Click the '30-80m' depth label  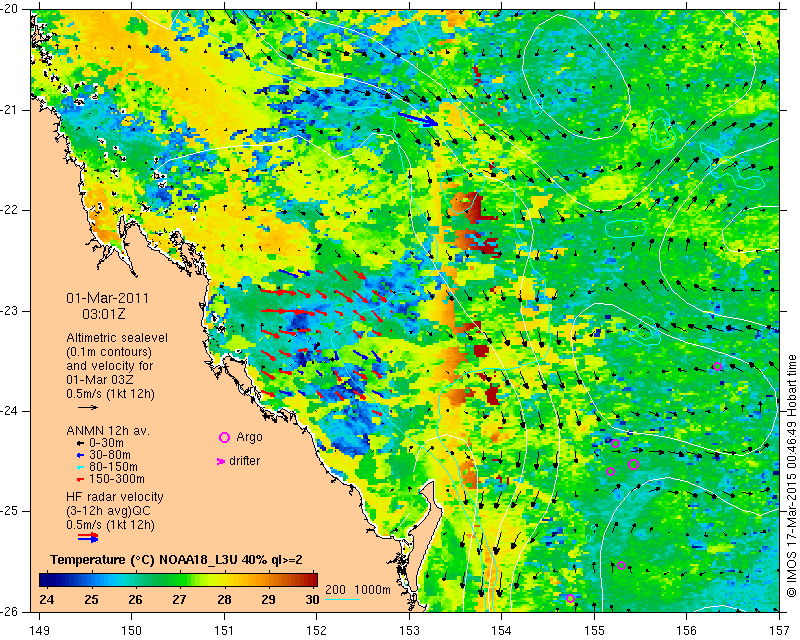pos(110,455)
